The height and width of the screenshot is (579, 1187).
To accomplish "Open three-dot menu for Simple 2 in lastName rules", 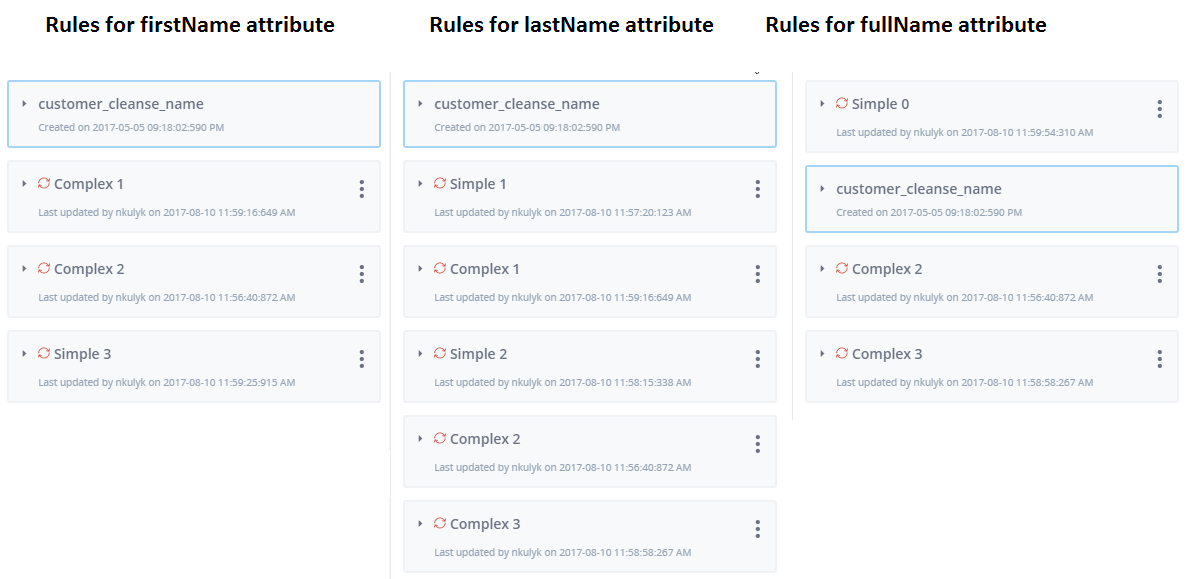I will [758, 359].
